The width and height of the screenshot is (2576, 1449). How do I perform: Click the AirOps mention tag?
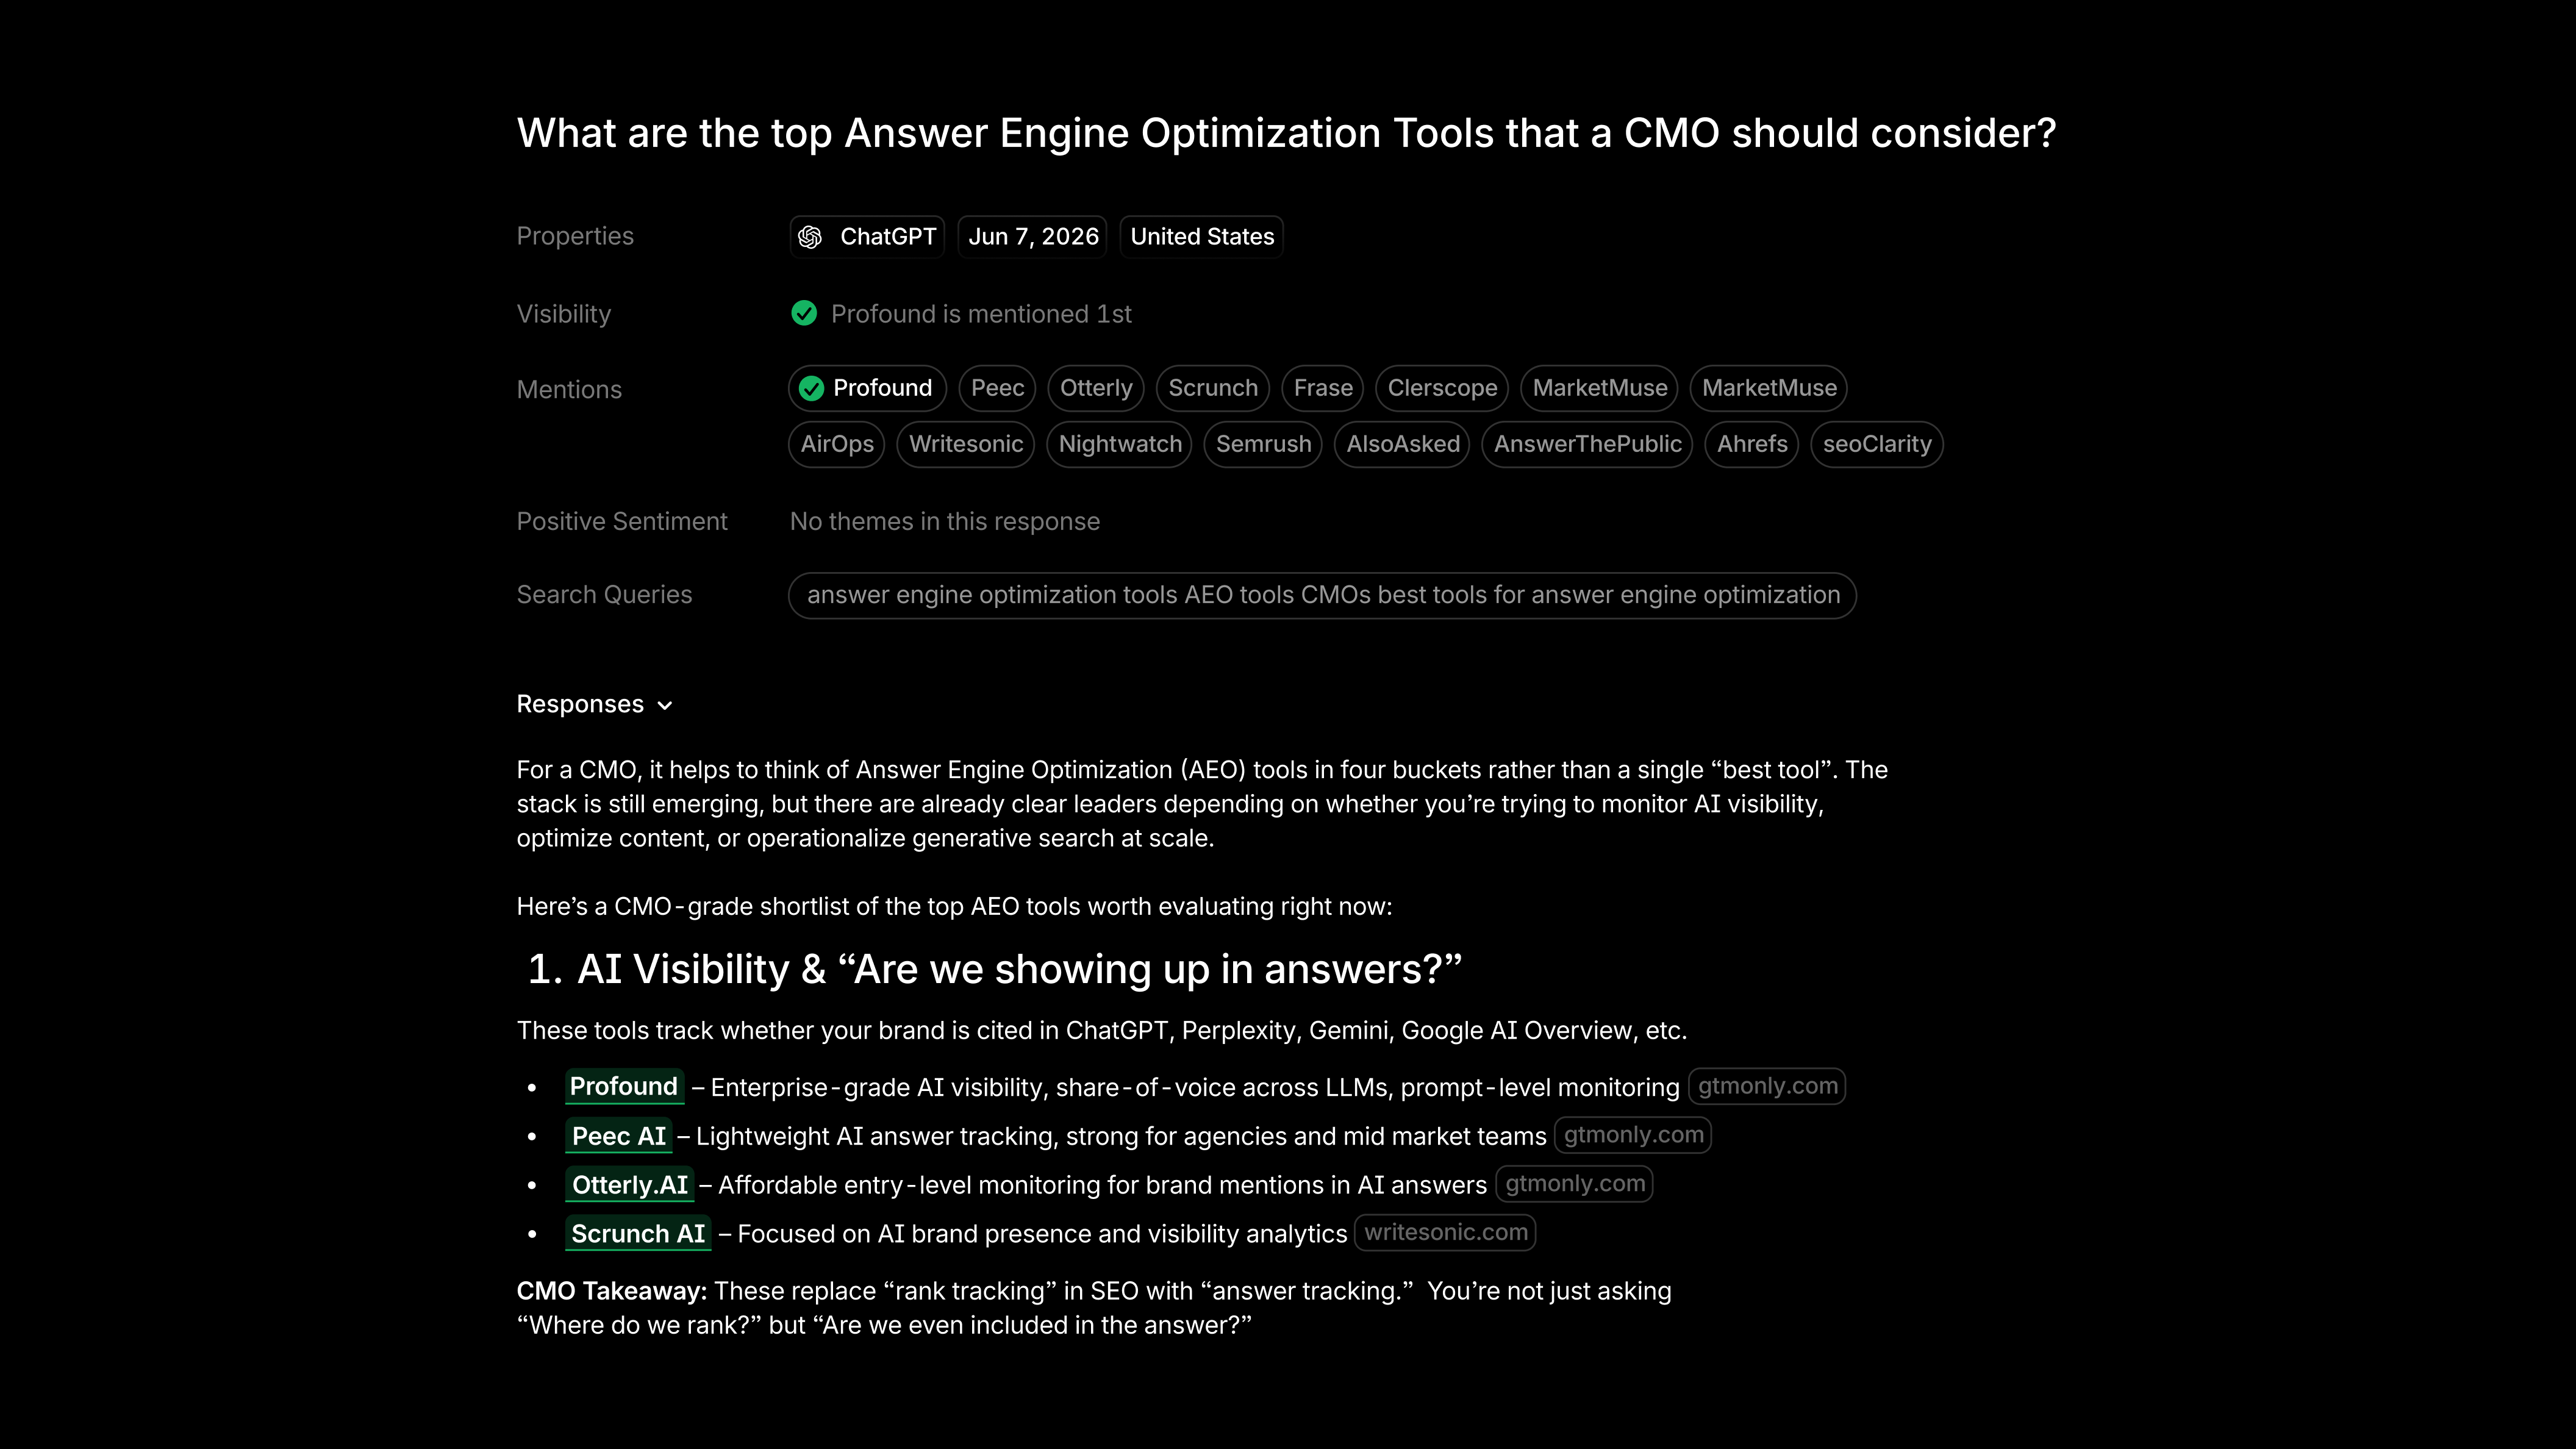tap(837, 444)
